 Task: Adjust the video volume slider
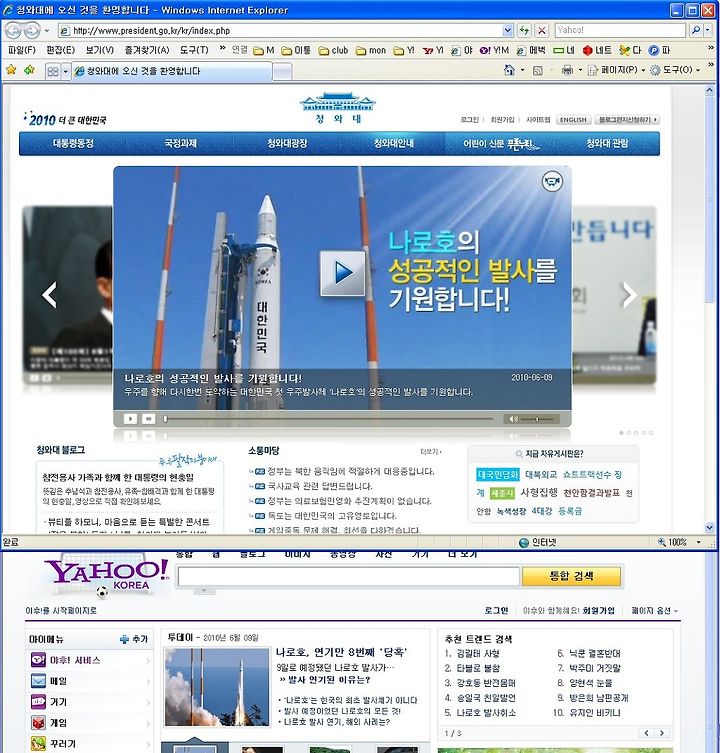point(537,419)
